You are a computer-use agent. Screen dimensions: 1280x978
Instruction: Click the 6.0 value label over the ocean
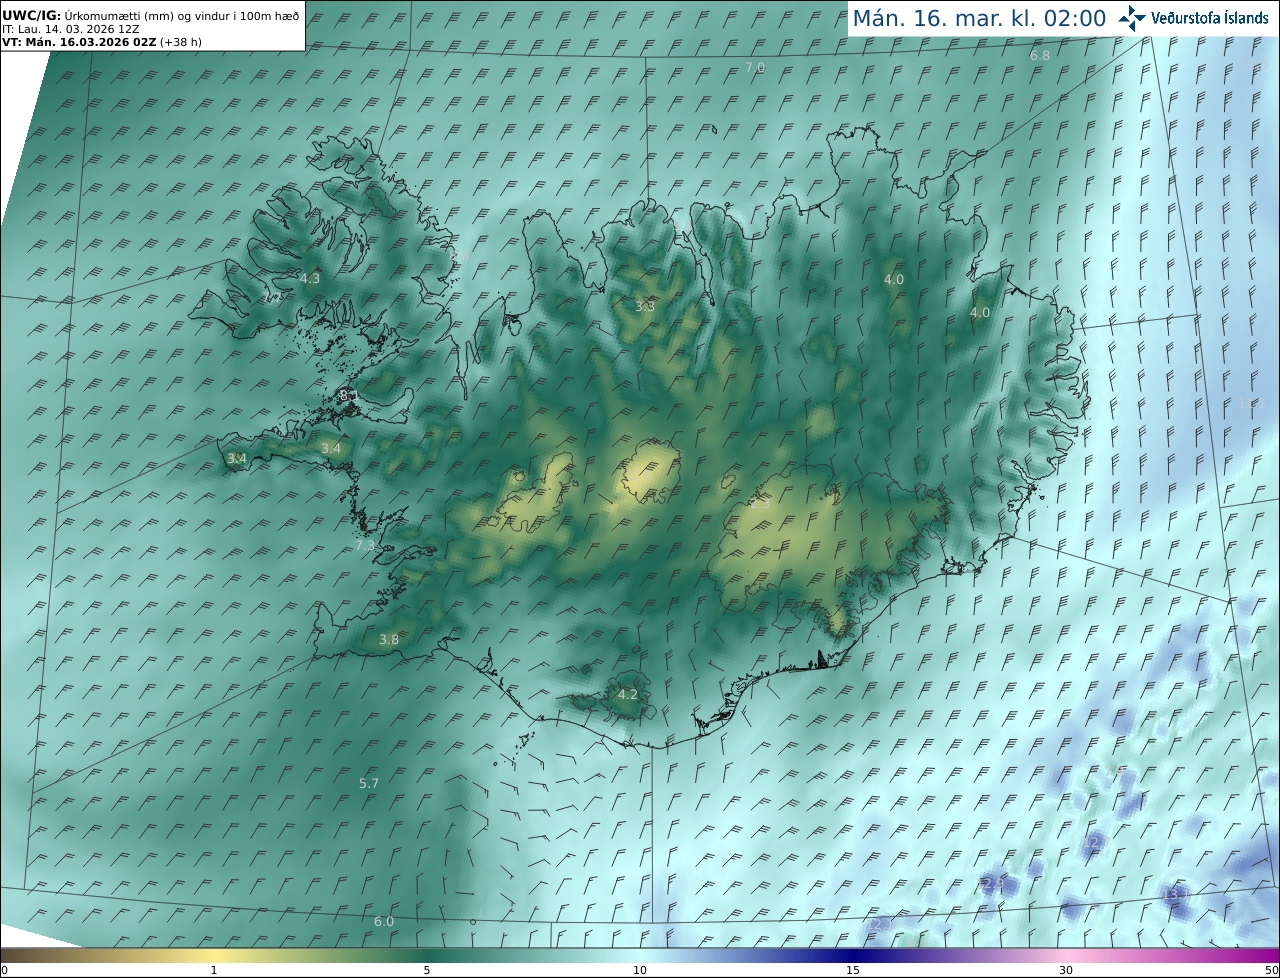384,921
